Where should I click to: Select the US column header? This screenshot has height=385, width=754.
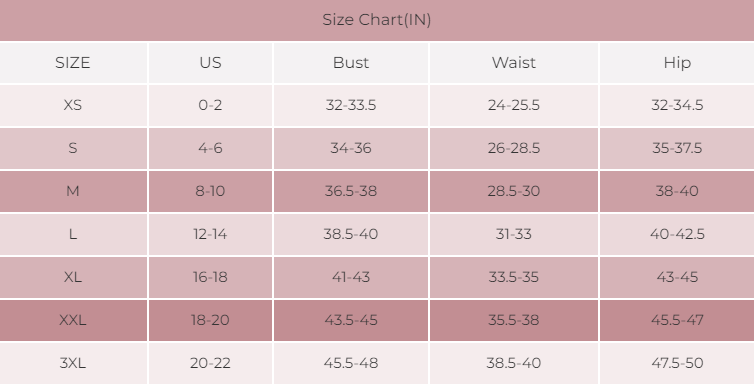(x=210, y=62)
